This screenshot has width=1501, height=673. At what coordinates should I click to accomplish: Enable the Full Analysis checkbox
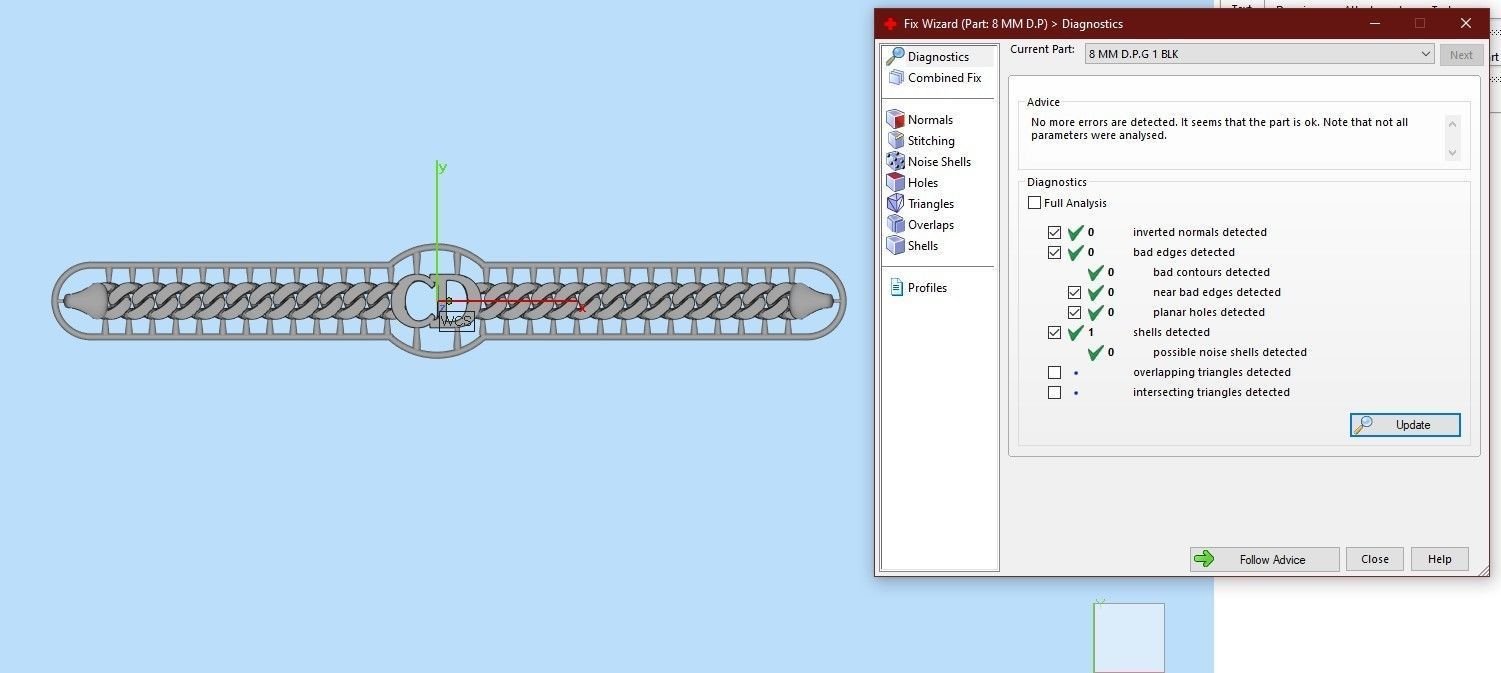pyautogui.click(x=1035, y=203)
